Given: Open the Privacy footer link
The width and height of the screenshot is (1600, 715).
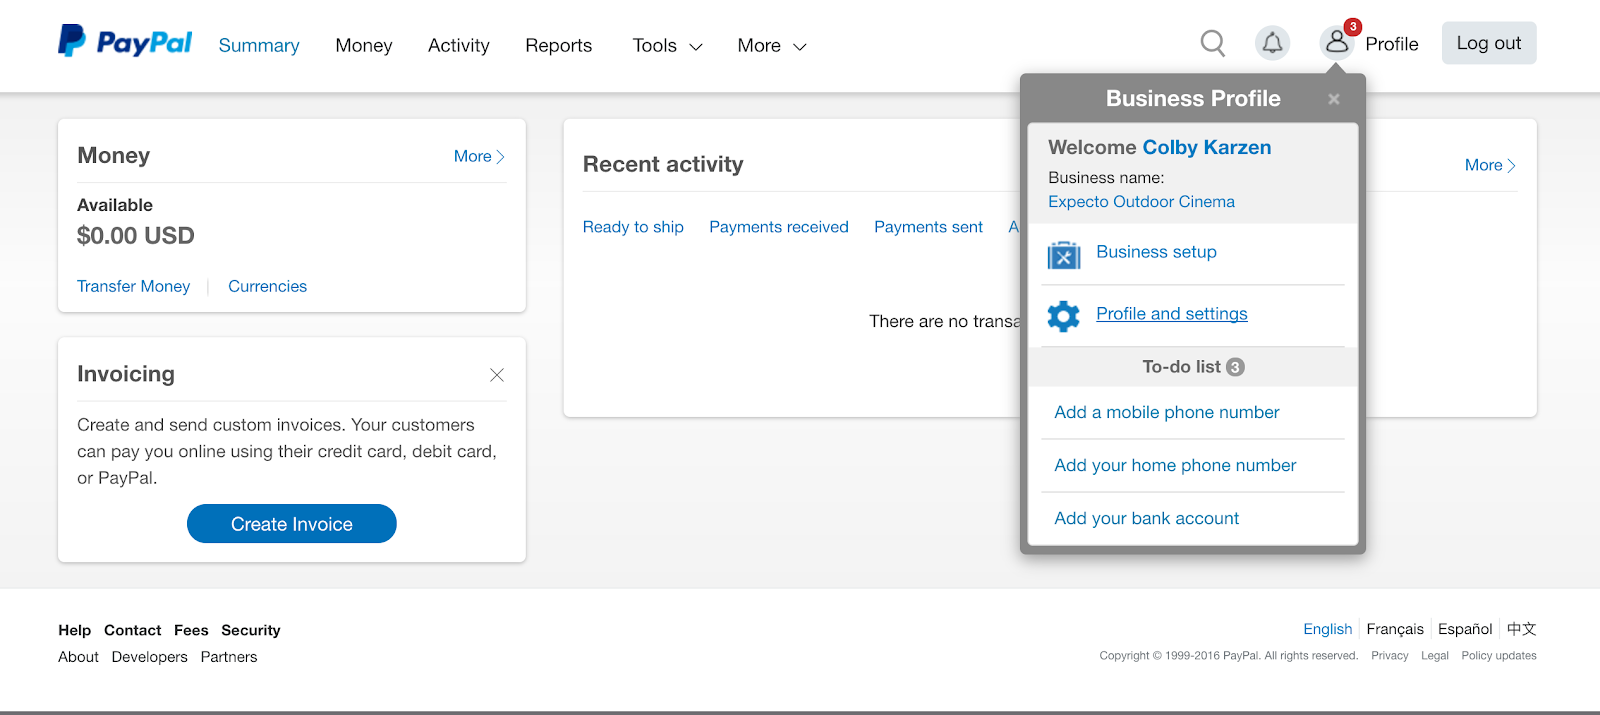Looking at the screenshot, I should point(1389,656).
